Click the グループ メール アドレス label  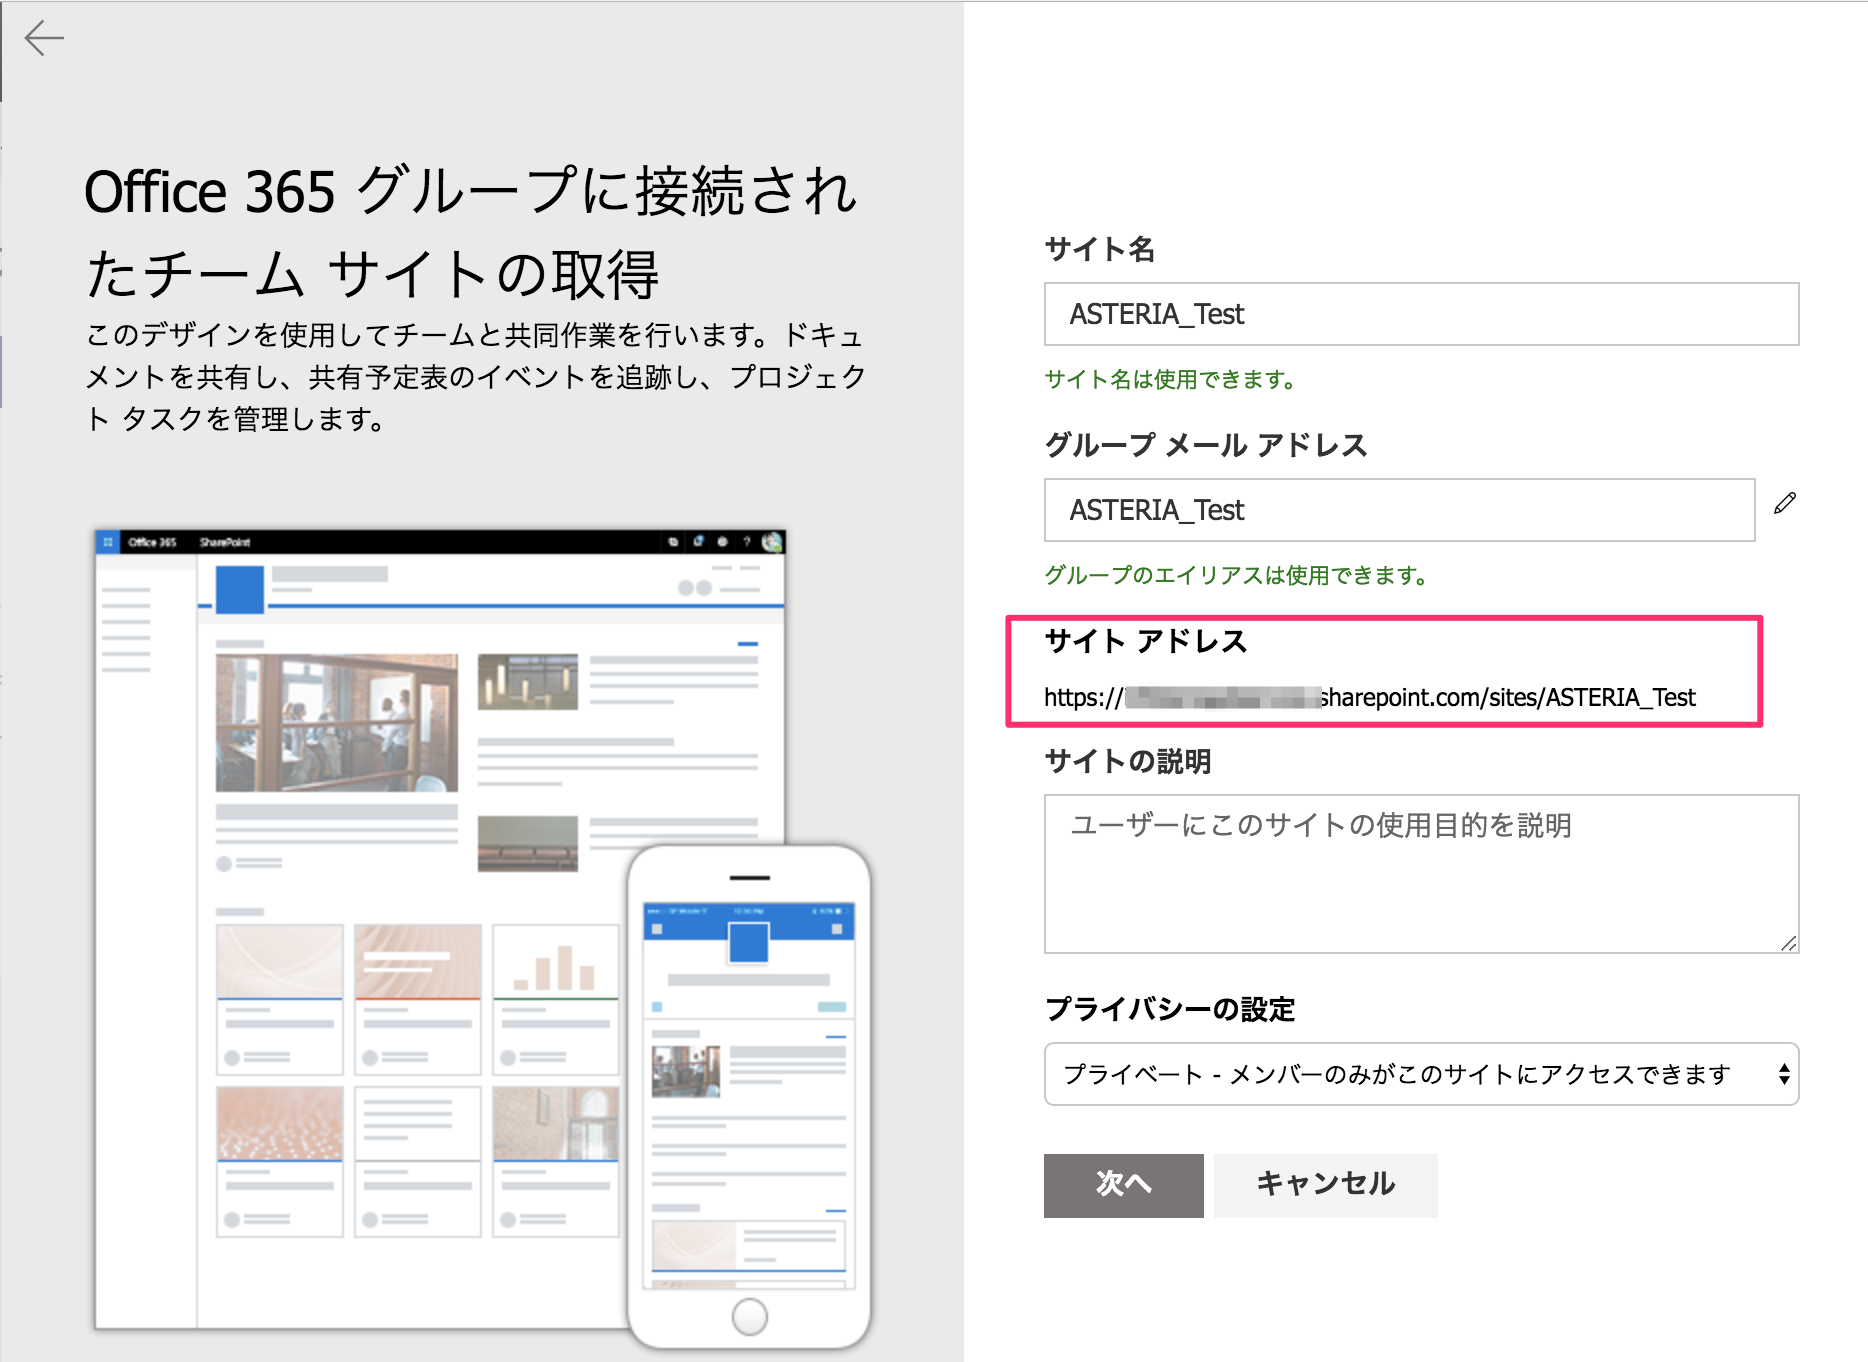tap(1205, 445)
